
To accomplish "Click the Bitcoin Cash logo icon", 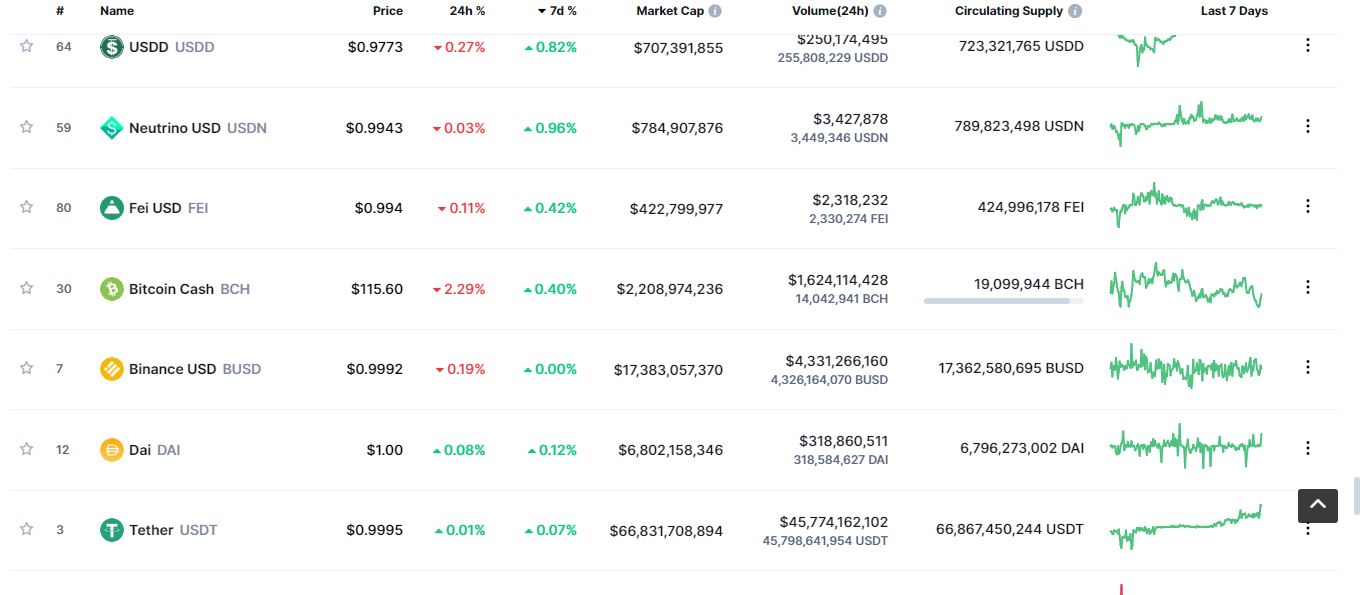I will click(112, 289).
